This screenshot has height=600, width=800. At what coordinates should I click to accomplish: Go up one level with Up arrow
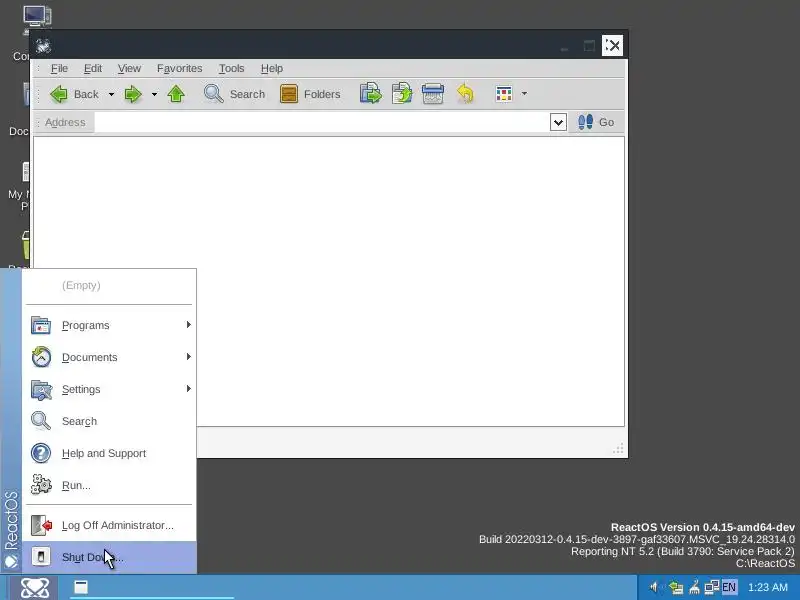click(x=176, y=94)
